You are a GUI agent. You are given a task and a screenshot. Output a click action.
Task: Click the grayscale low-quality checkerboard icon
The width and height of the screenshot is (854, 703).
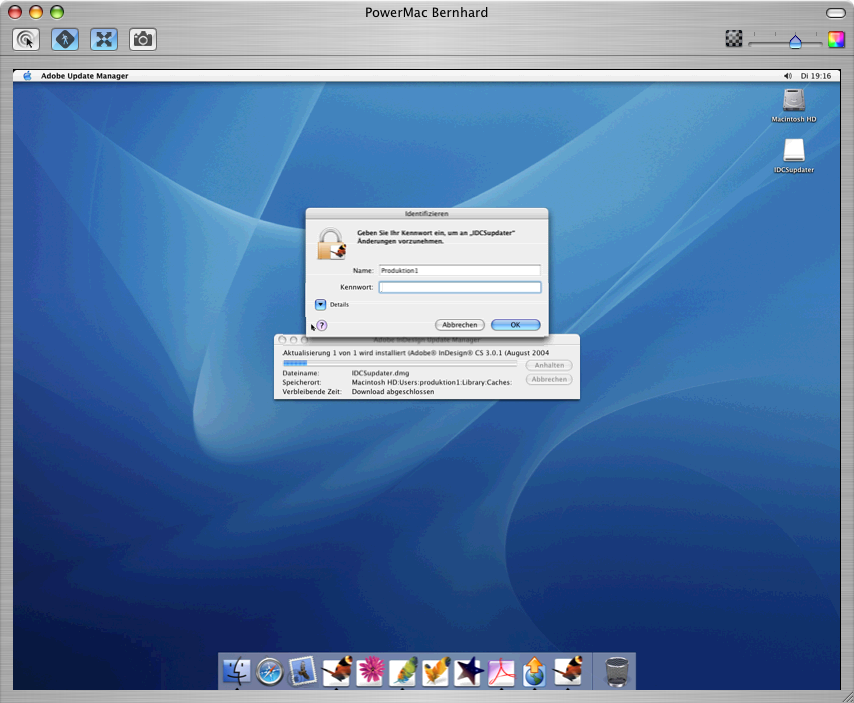click(x=734, y=39)
